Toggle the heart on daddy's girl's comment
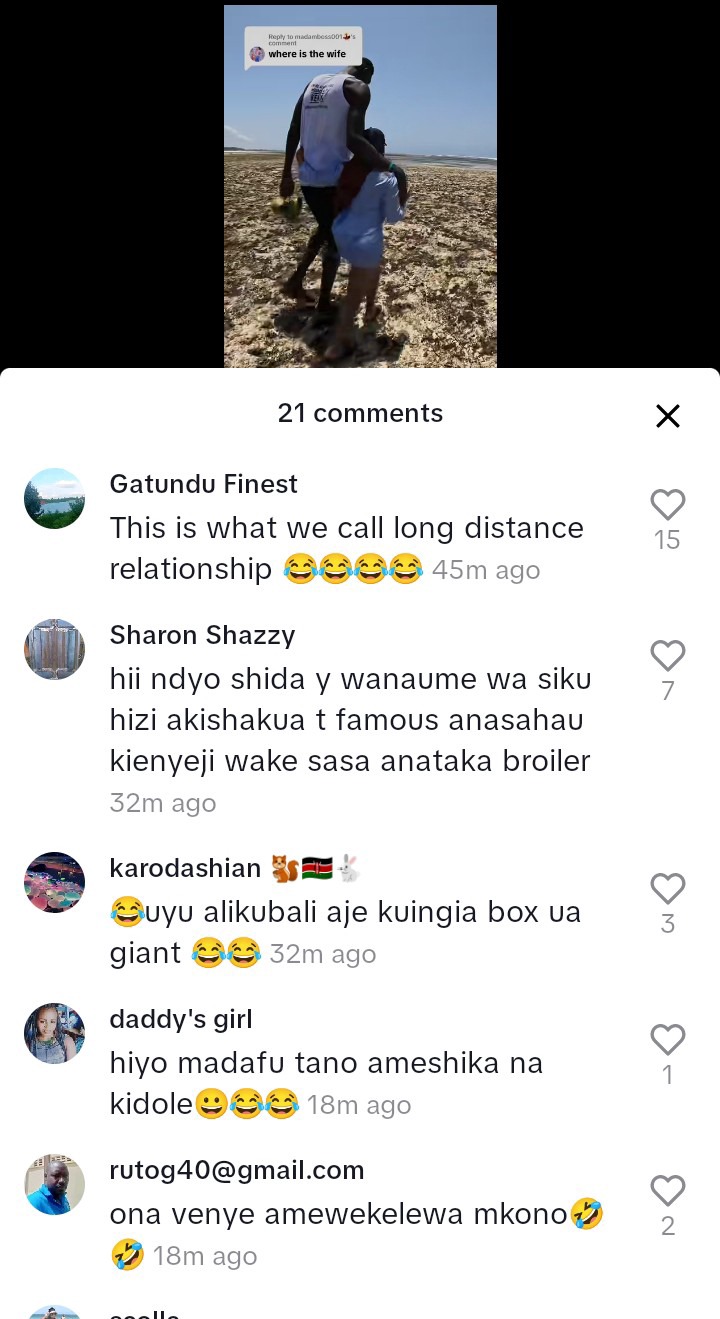The image size is (720, 1319). click(x=667, y=1040)
